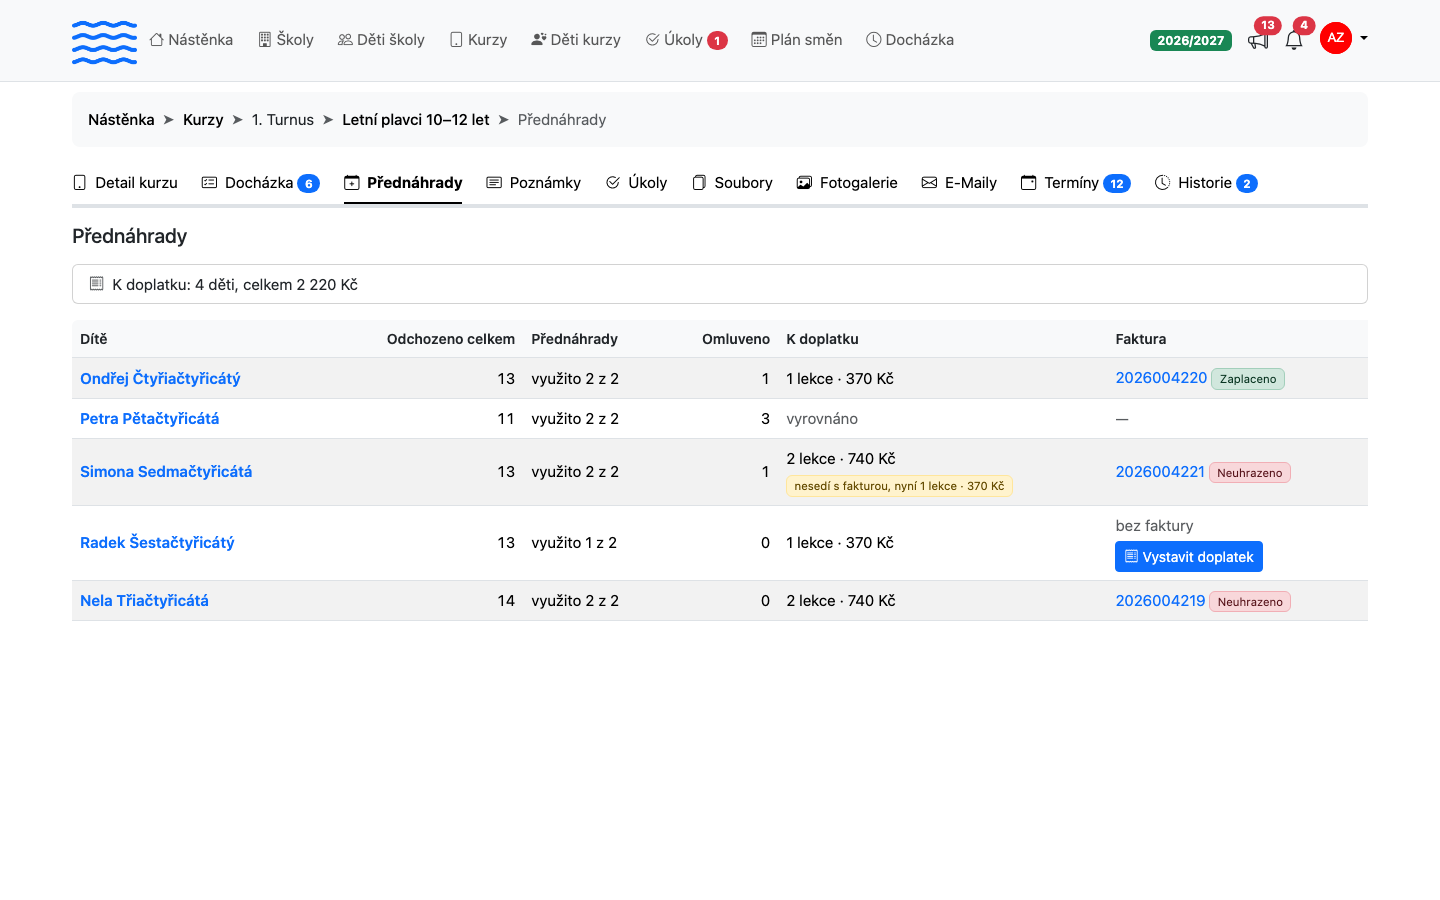Open the megaphone announcements icon
1440x900 pixels.
pyautogui.click(x=1258, y=40)
